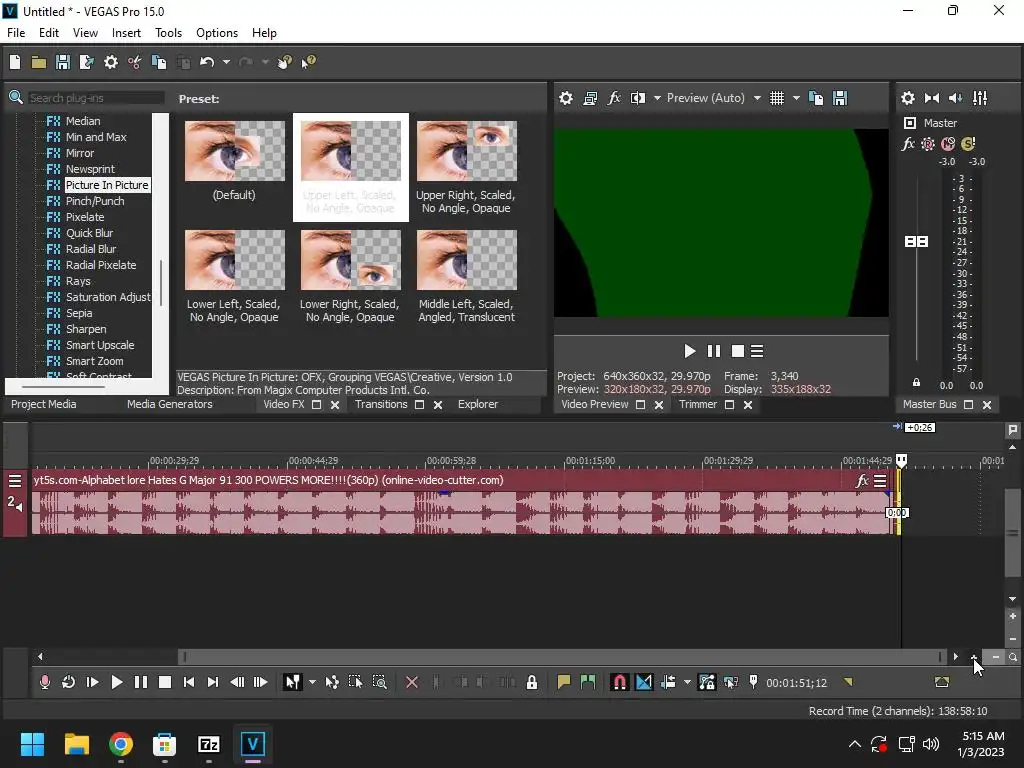Stop playback in the preview window
The image size is (1024, 768).
coord(737,351)
